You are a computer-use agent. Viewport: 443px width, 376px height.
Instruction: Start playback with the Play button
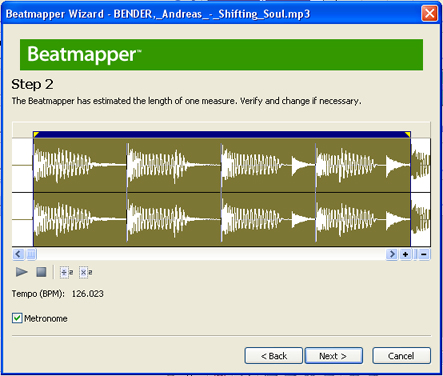(22, 272)
